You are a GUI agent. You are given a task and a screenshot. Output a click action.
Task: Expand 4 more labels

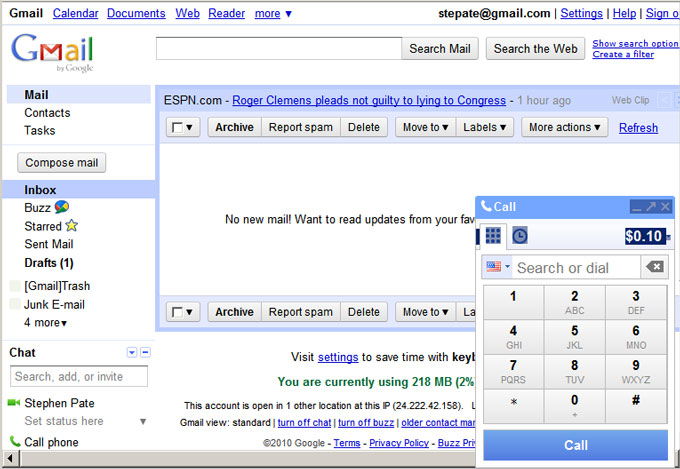[45, 322]
